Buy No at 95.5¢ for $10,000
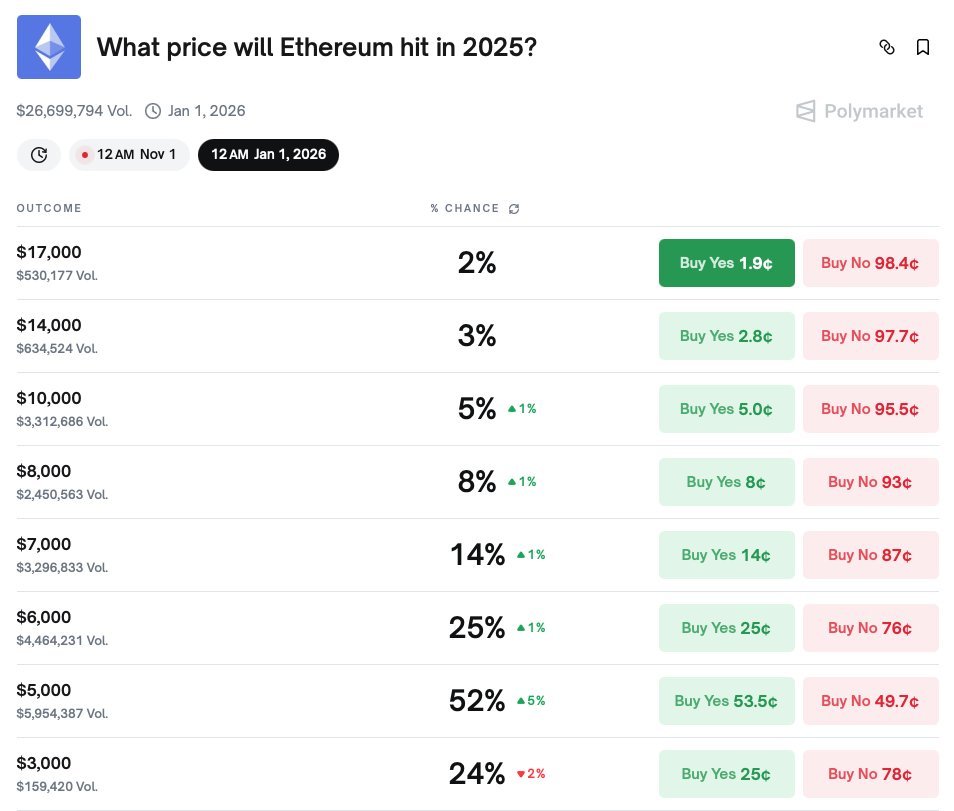This screenshot has height=811, width=954. point(870,409)
